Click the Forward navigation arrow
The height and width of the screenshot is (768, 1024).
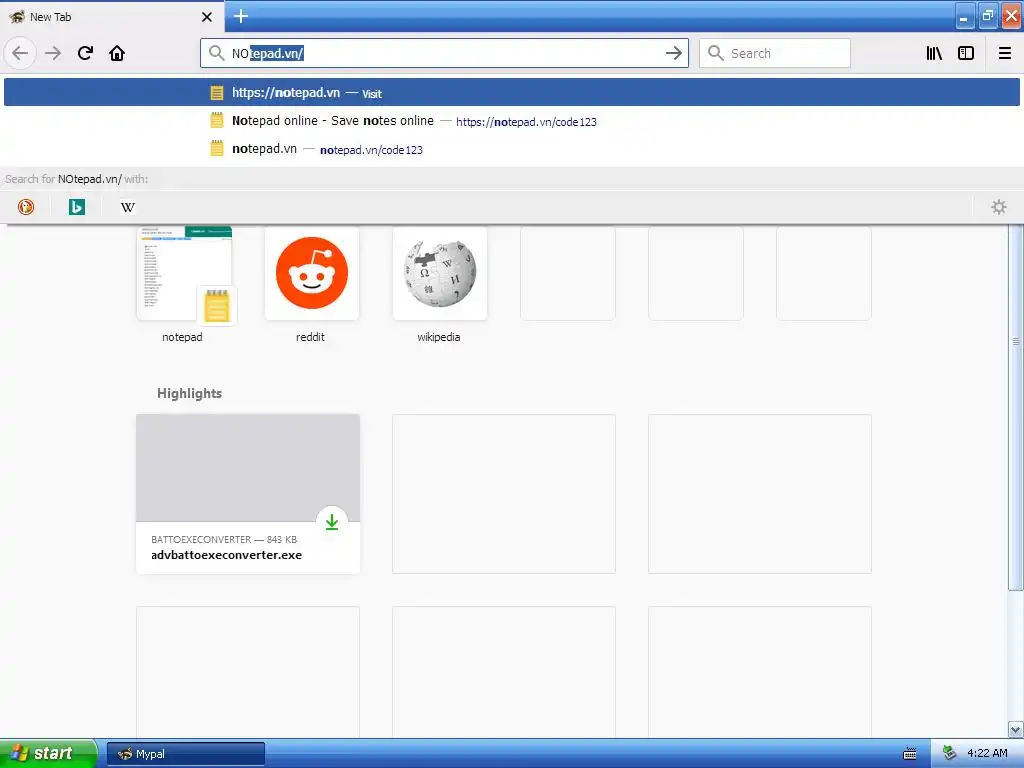[53, 53]
